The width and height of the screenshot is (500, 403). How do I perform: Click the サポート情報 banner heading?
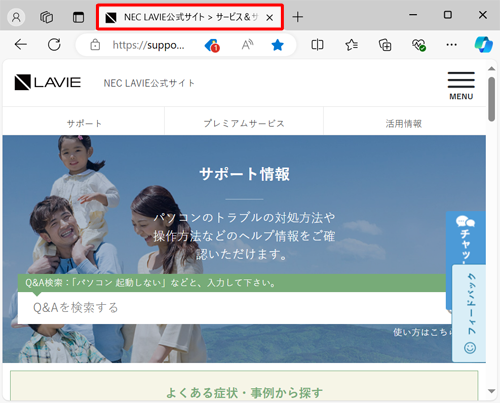[244, 174]
